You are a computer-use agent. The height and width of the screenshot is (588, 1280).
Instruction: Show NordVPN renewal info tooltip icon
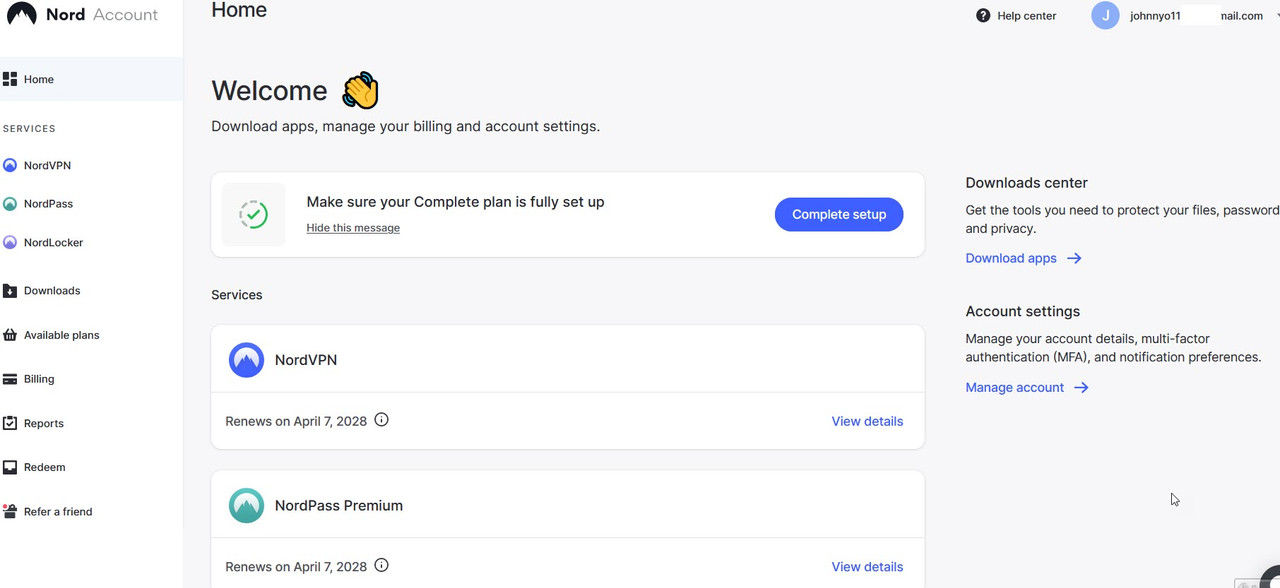[381, 420]
